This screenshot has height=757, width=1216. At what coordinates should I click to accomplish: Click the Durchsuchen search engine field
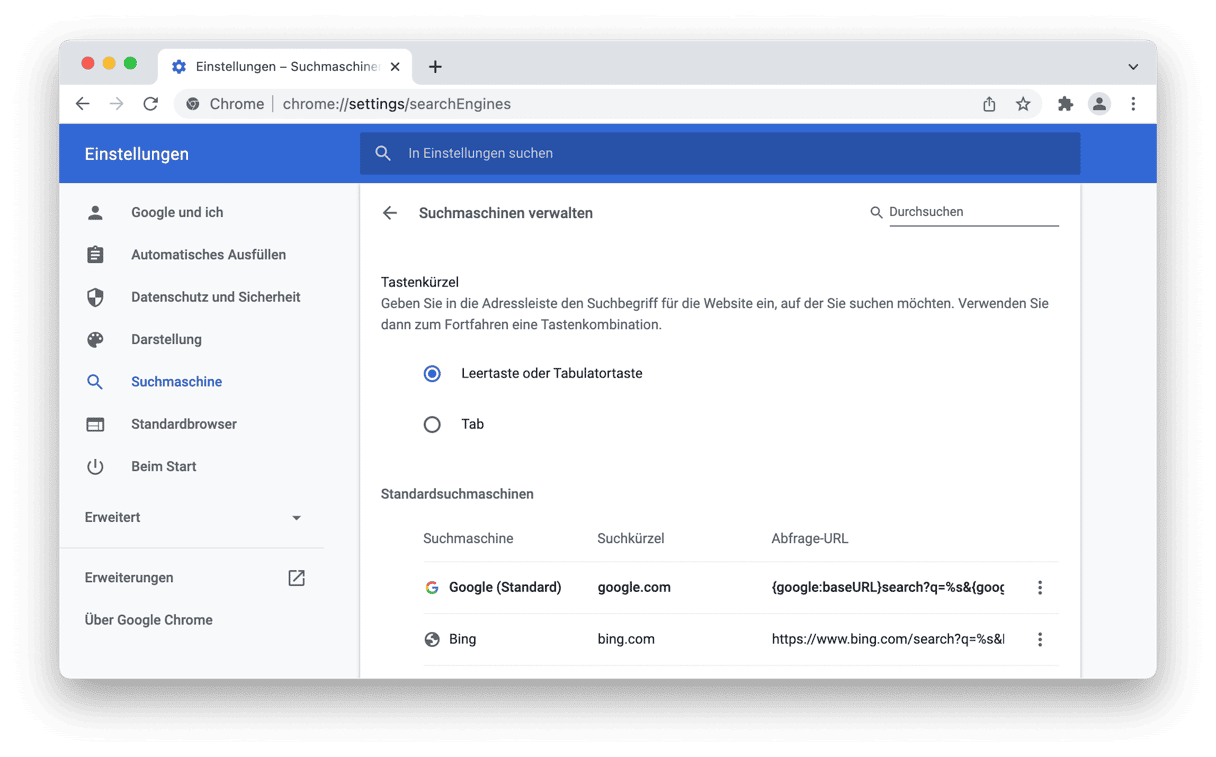tap(973, 212)
